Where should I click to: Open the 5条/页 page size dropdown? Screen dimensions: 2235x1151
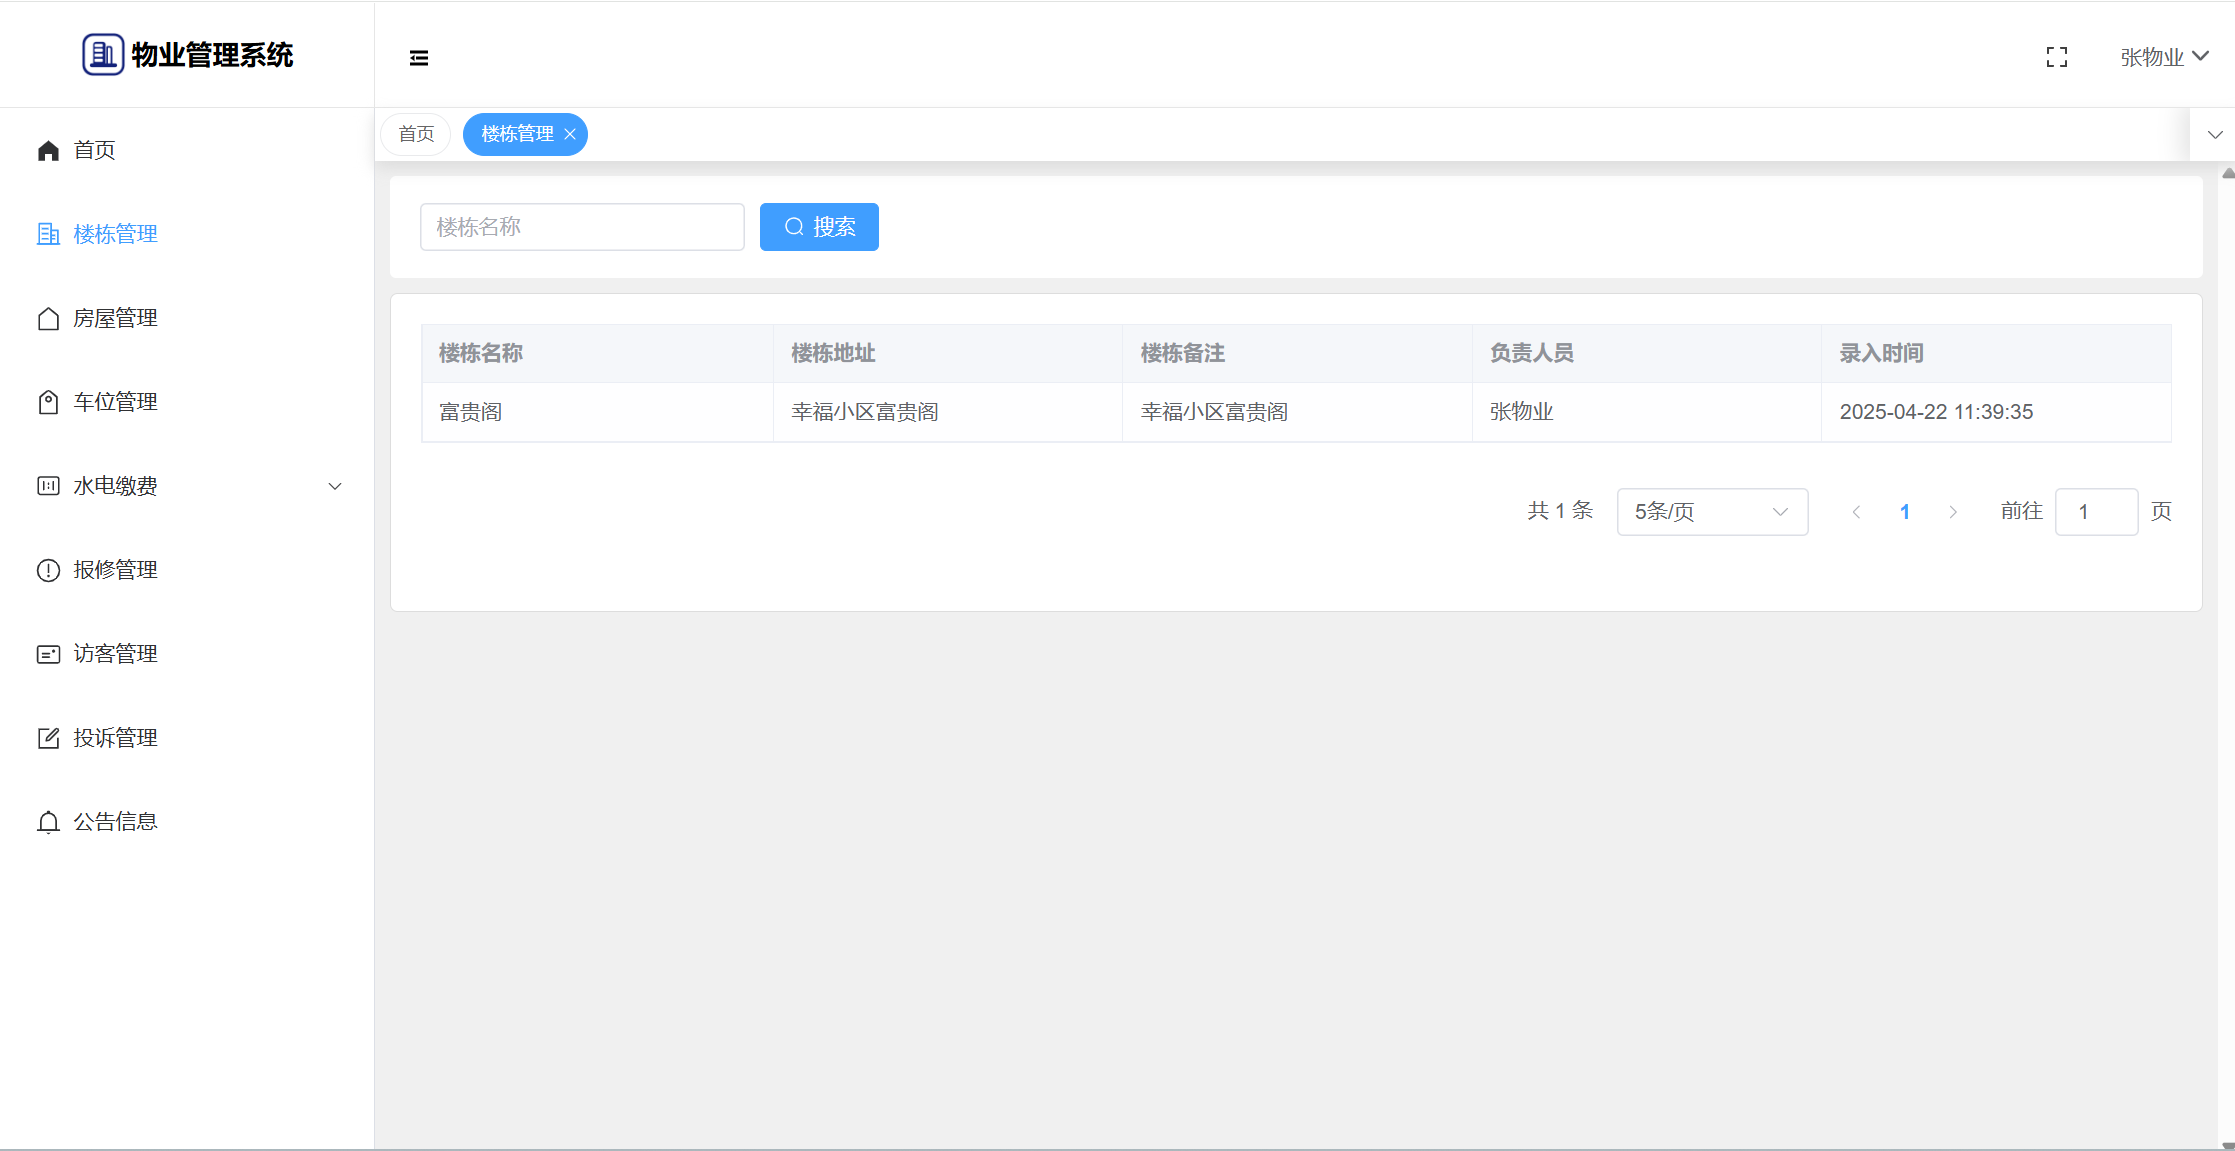coord(1711,512)
